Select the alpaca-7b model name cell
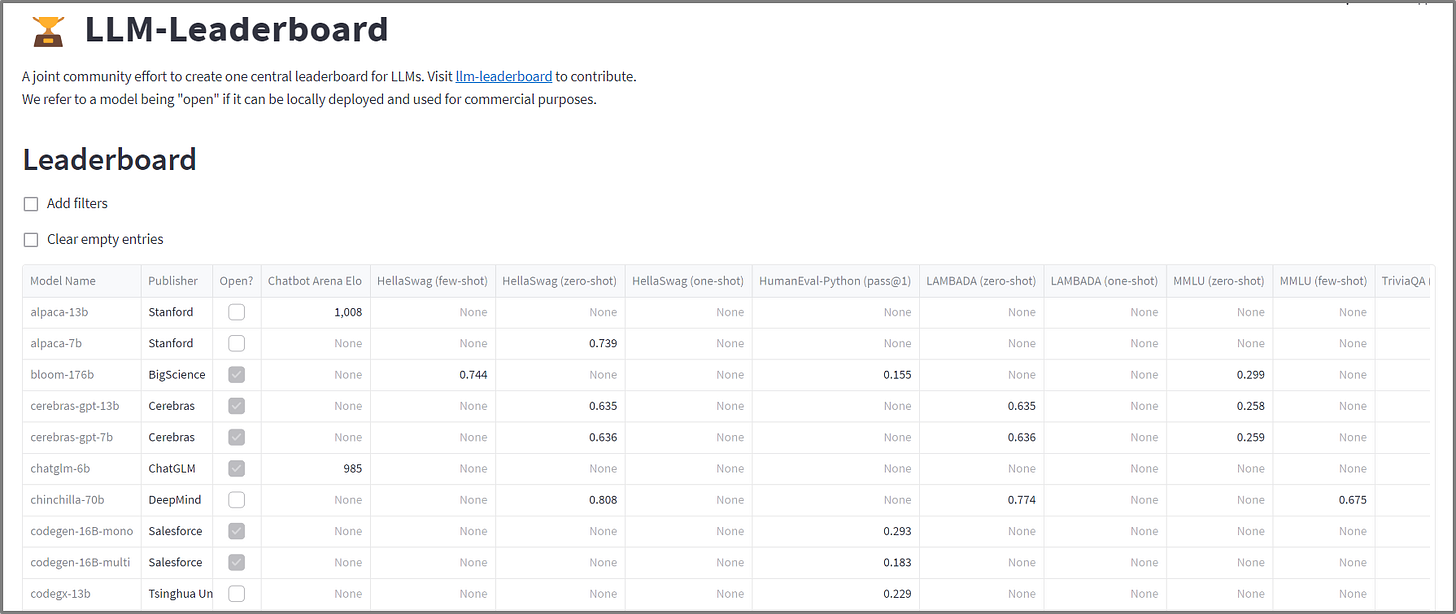The height and width of the screenshot is (614, 1456). [82, 343]
